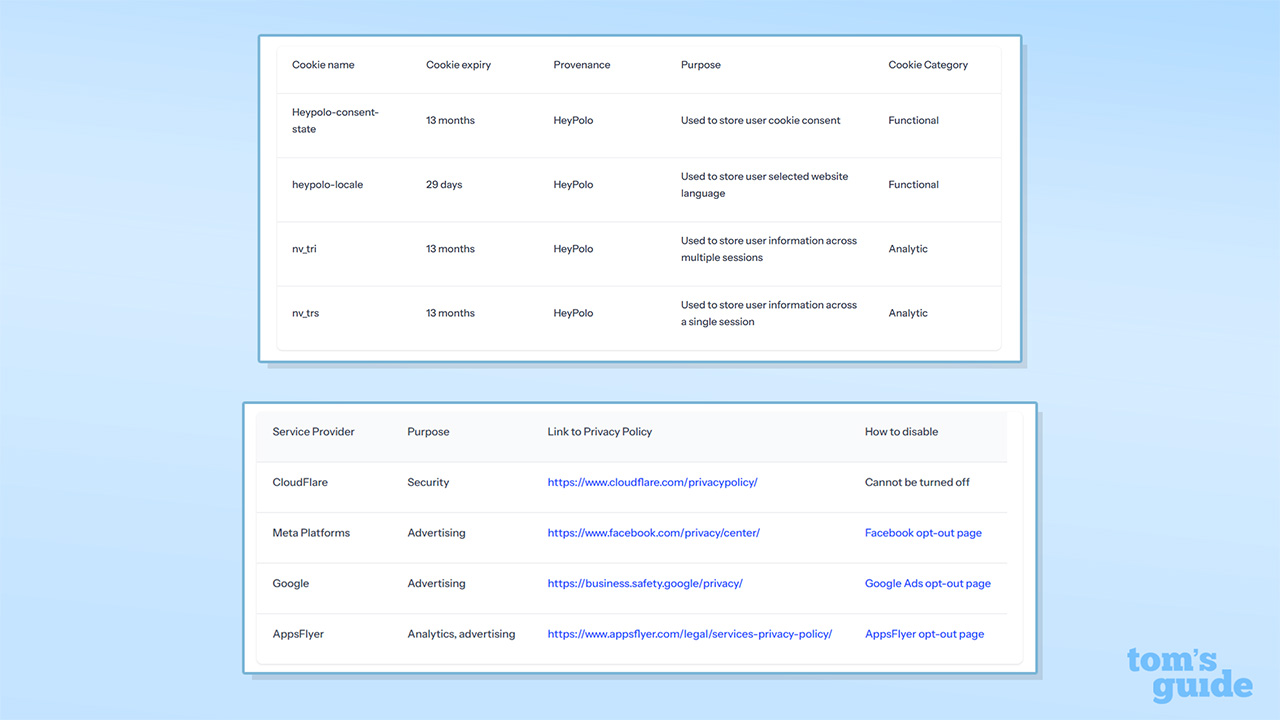Viewport: 1280px width, 720px height.
Task: Open the CloudFlare privacy policy link
Action: [653, 482]
